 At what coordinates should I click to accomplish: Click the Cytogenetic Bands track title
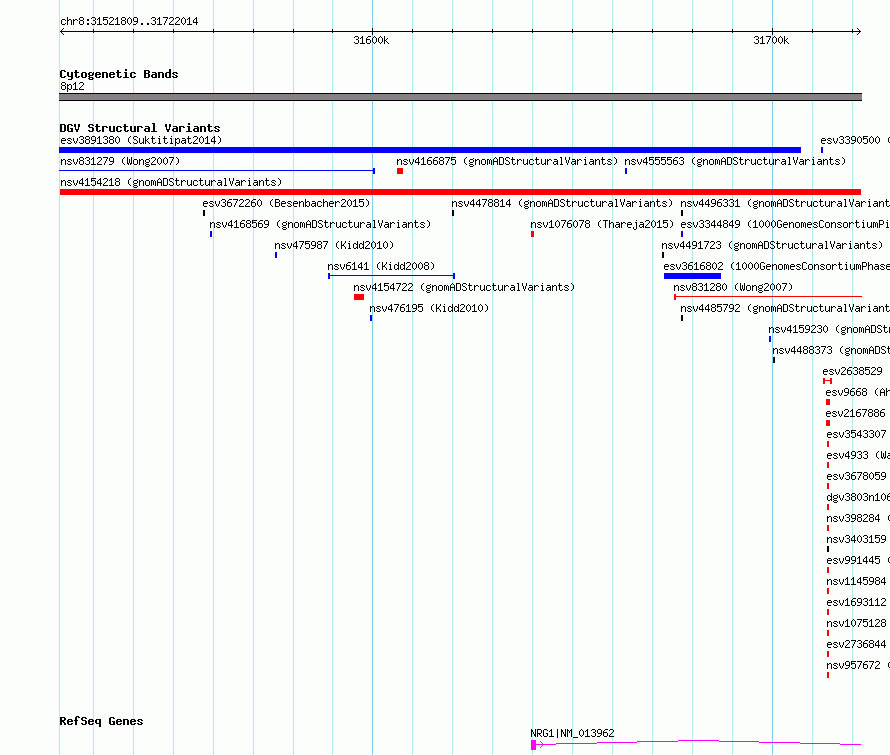119,74
